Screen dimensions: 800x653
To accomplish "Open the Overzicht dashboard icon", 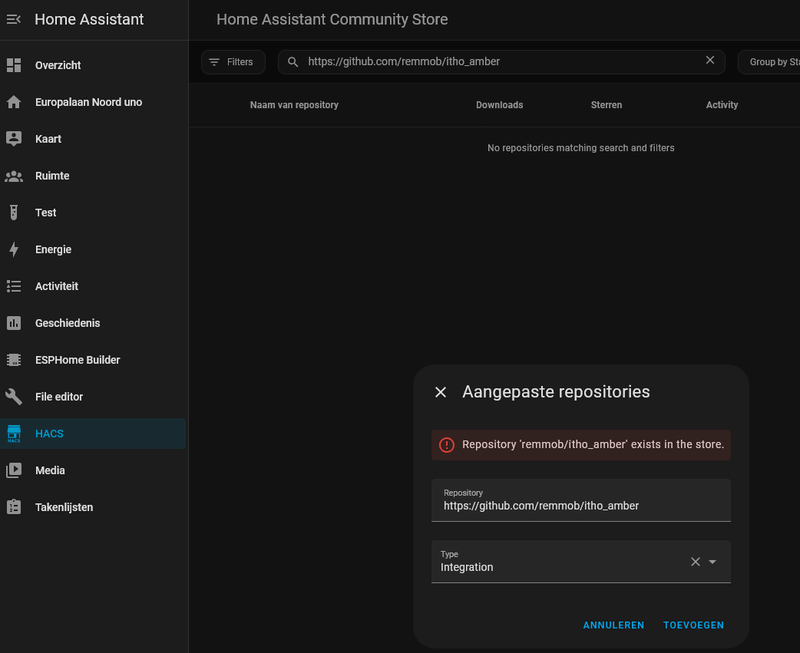I will tap(14, 65).
